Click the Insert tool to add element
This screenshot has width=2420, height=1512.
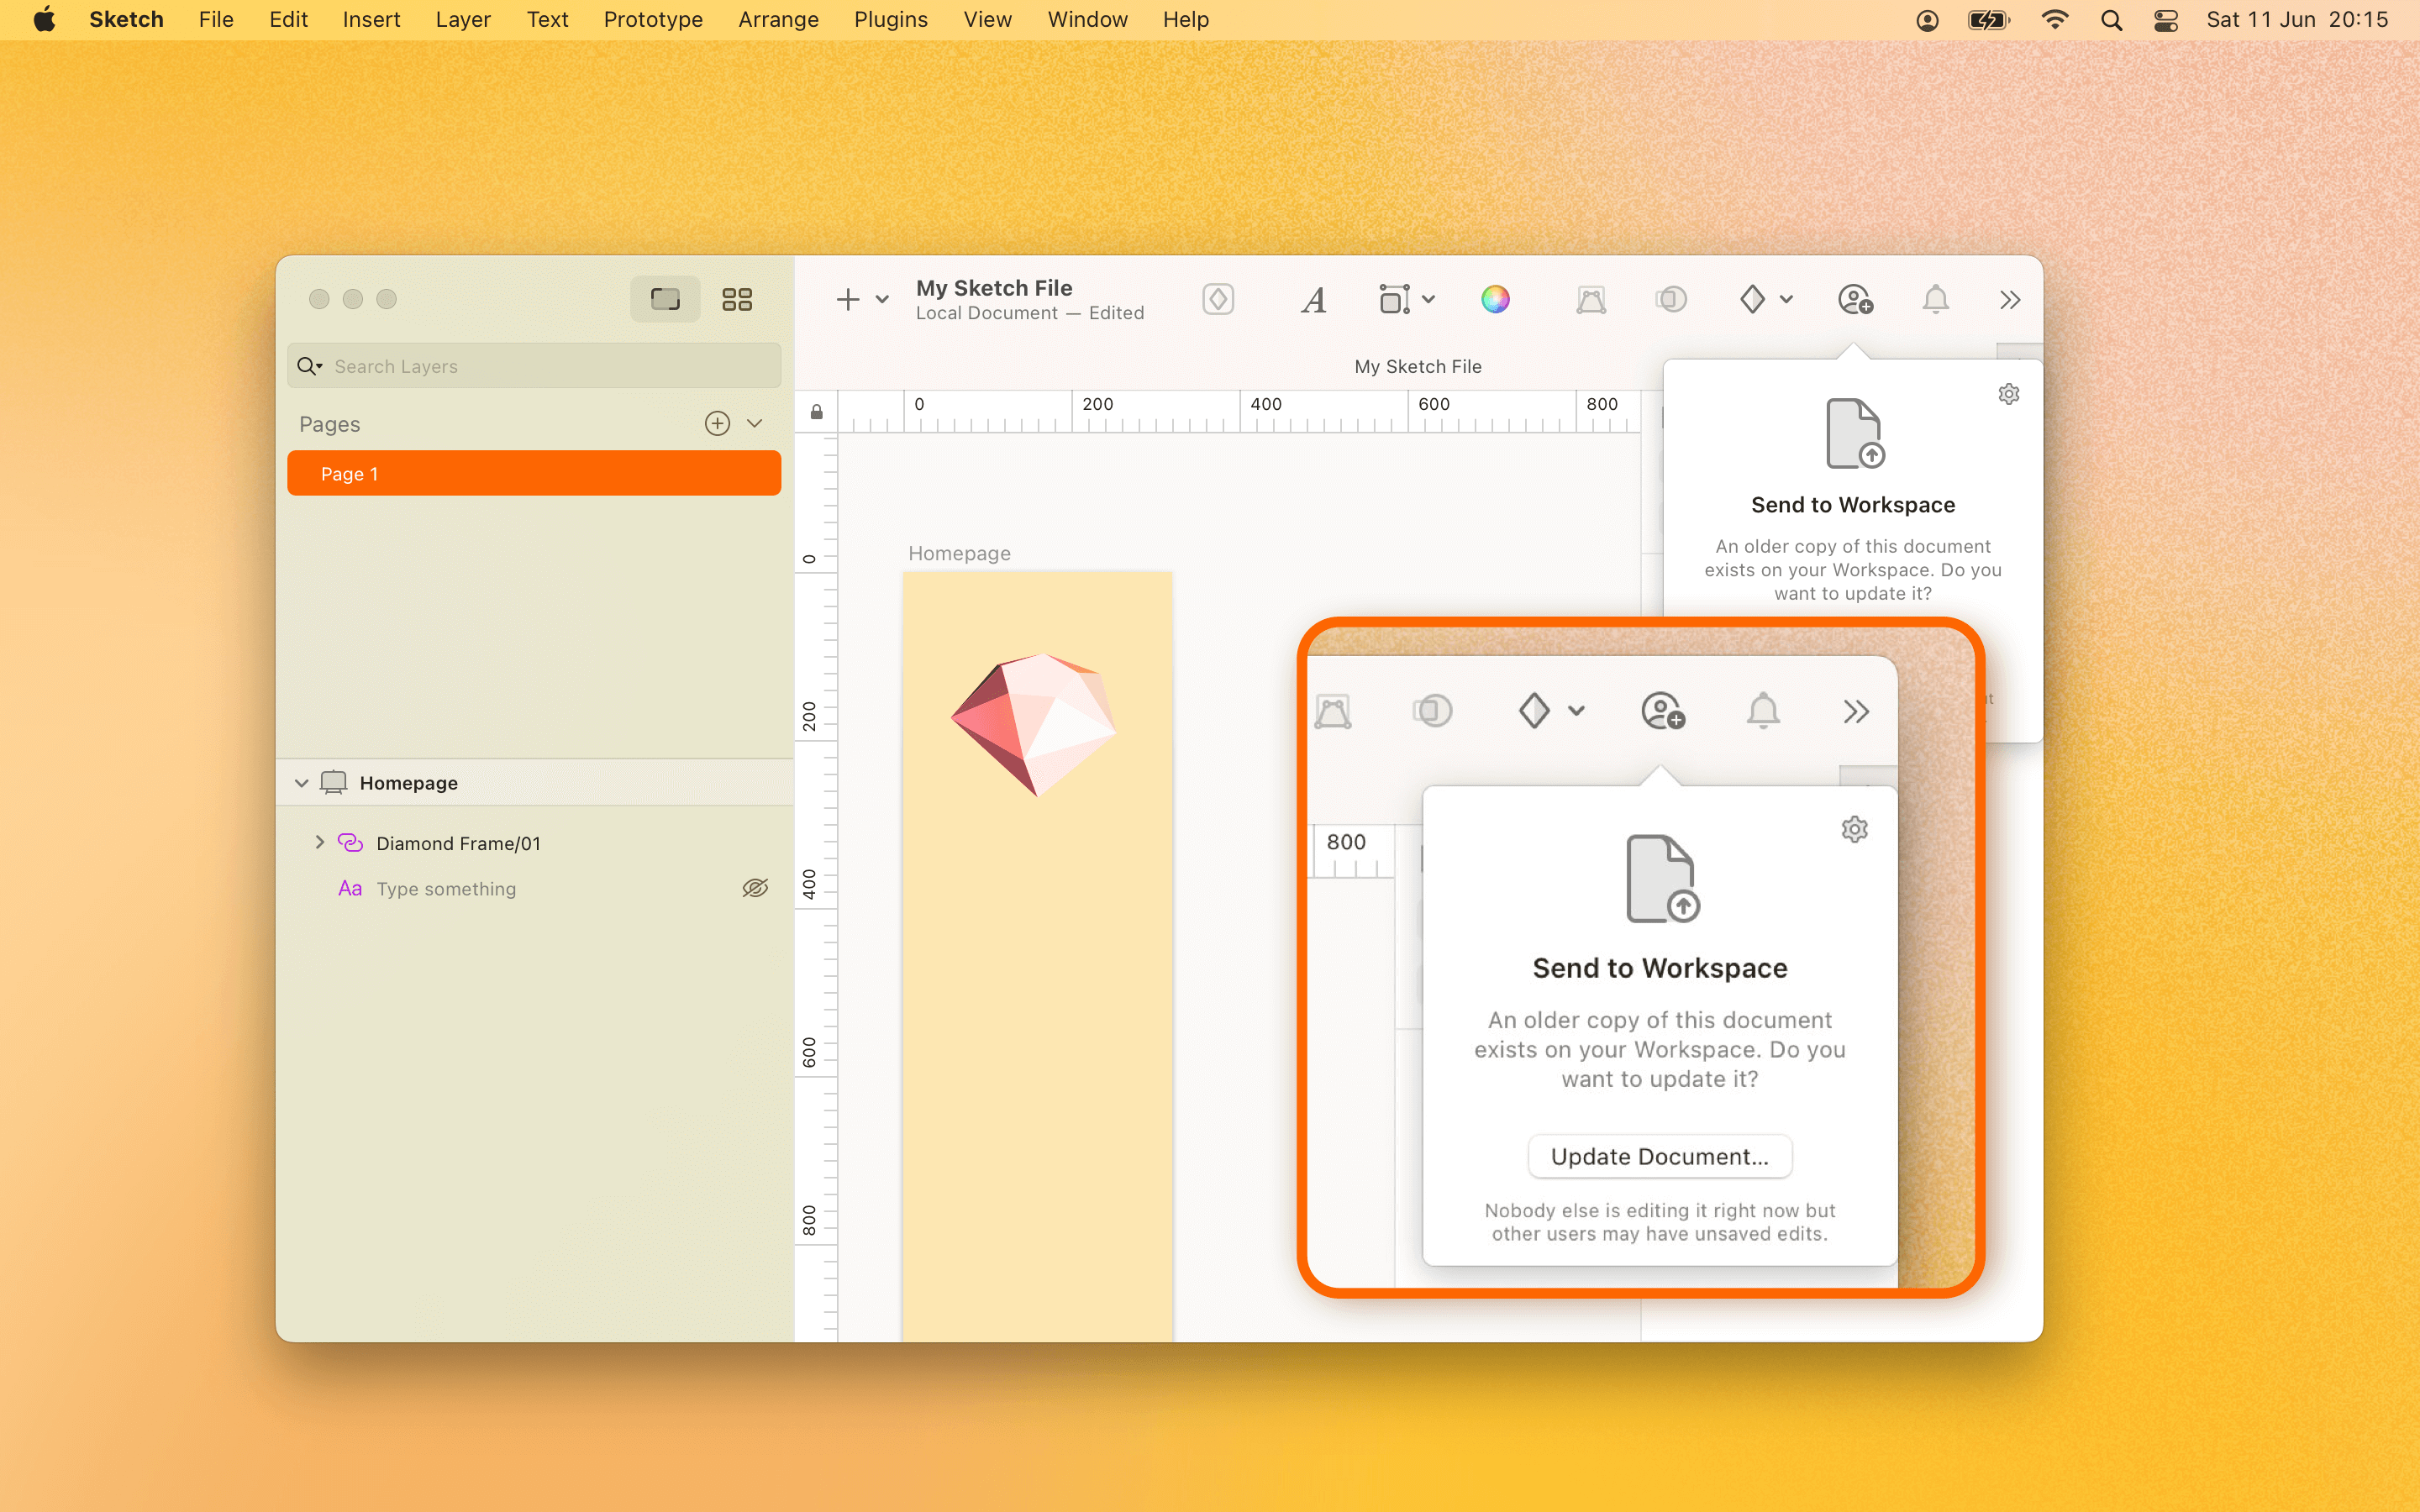coord(852,298)
